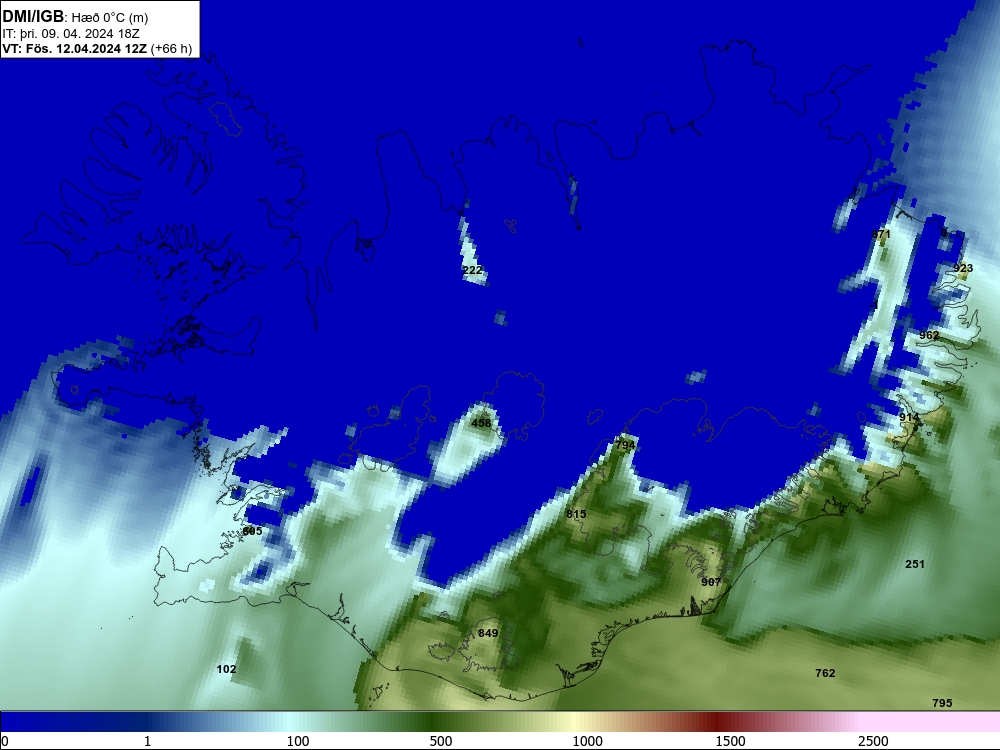
Task: Click the legend label 500
Action: pos(441,741)
